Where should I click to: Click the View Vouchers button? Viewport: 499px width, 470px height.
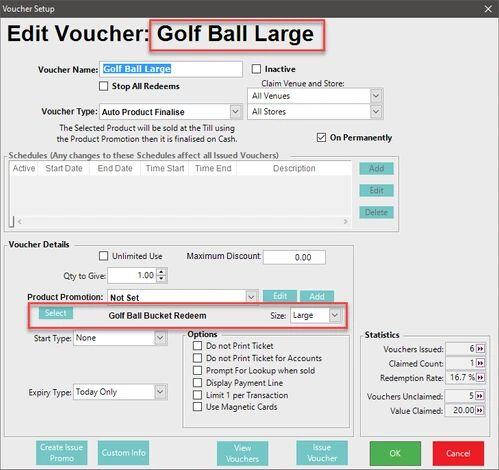[x=242, y=453]
